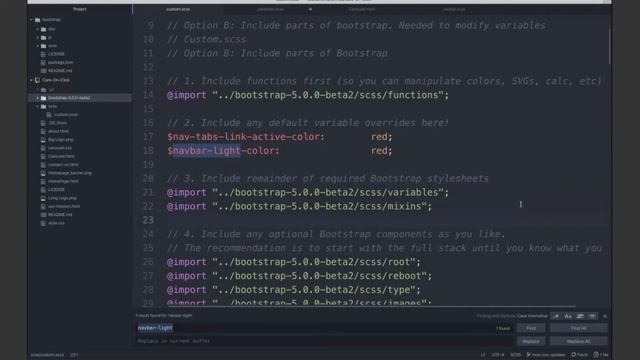Image resolution: width=640 pixels, height=360 pixels.
Task: Click the Replace button
Action: tap(531, 341)
